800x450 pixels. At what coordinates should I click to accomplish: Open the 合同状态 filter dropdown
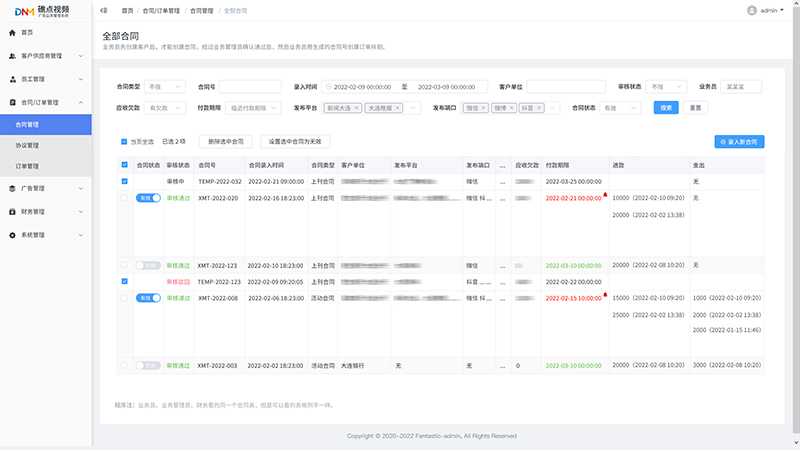coord(620,108)
